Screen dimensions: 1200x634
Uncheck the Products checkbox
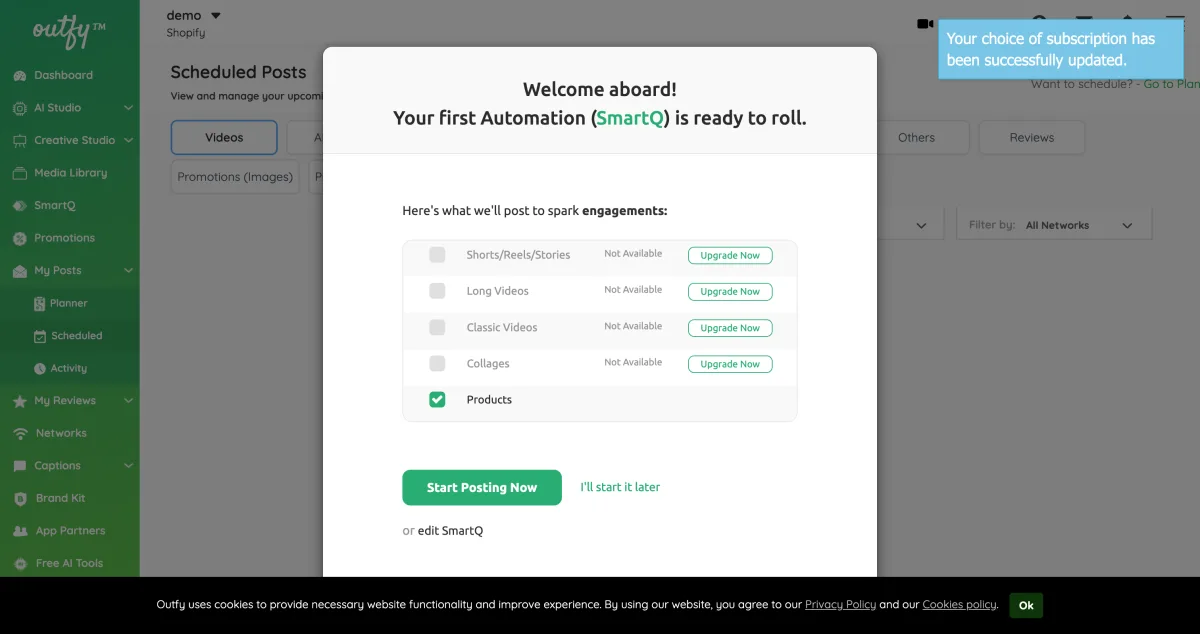(x=437, y=399)
